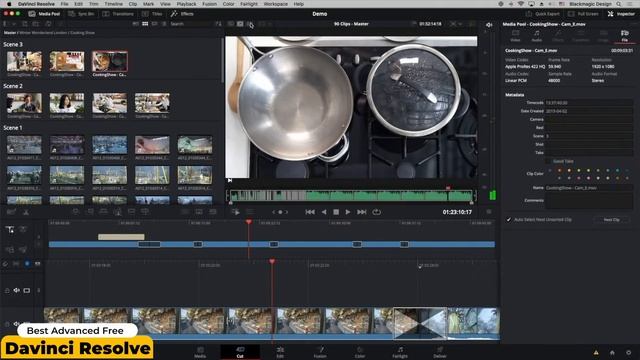Switch to the Fairlight page
This screenshot has height=360, width=640.
[400, 352]
